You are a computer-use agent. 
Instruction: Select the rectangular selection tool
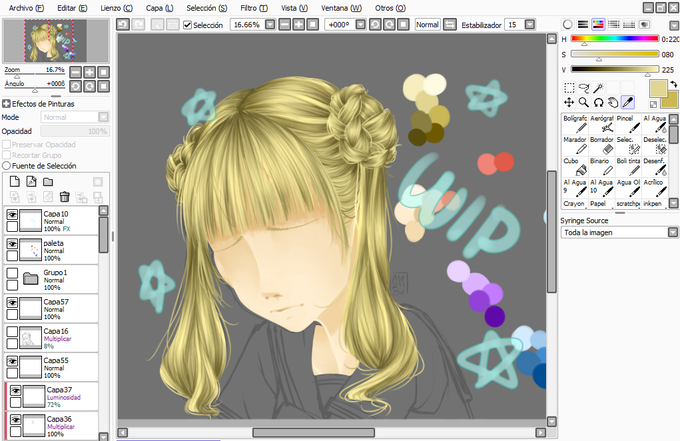pyautogui.click(x=569, y=88)
